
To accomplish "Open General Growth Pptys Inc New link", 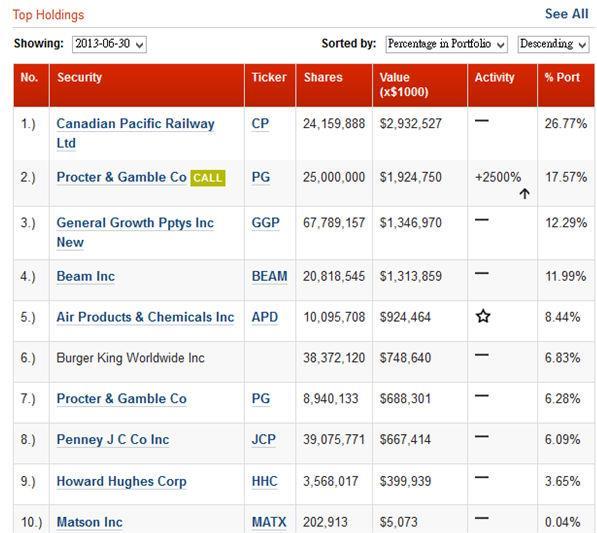I will pyautogui.click(x=135, y=232).
